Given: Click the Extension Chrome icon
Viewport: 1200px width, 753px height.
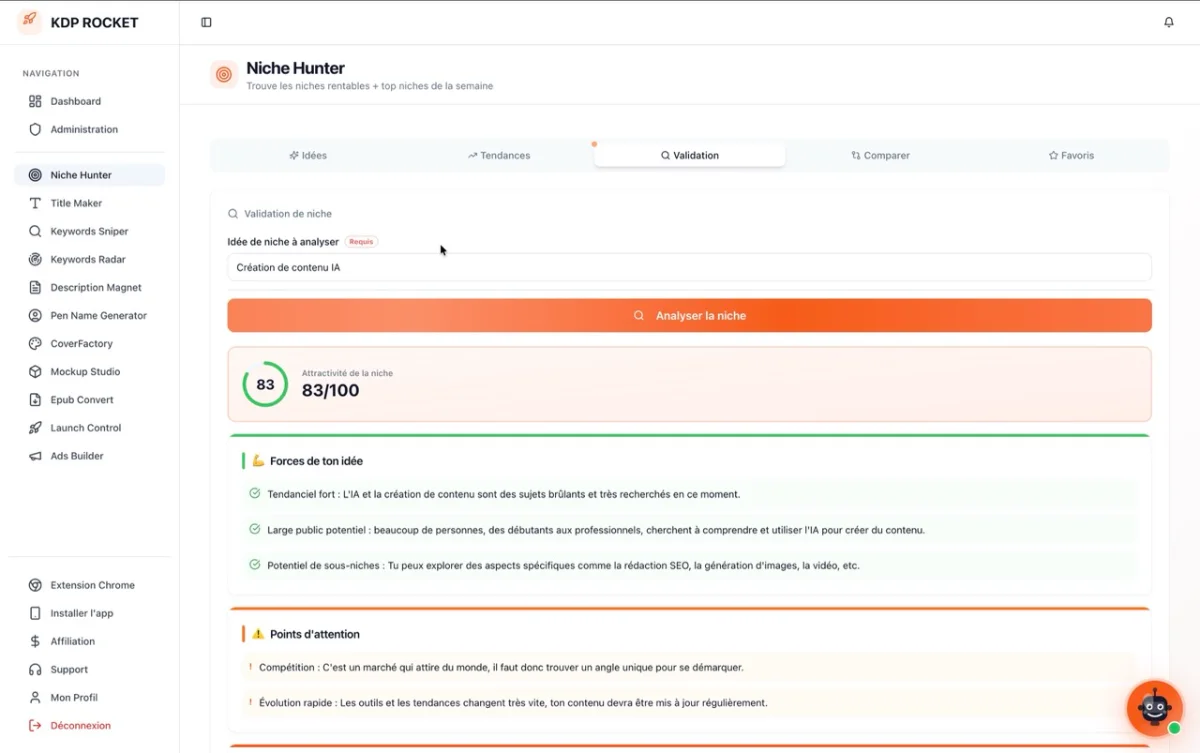Looking at the screenshot, I should (35, 585).
